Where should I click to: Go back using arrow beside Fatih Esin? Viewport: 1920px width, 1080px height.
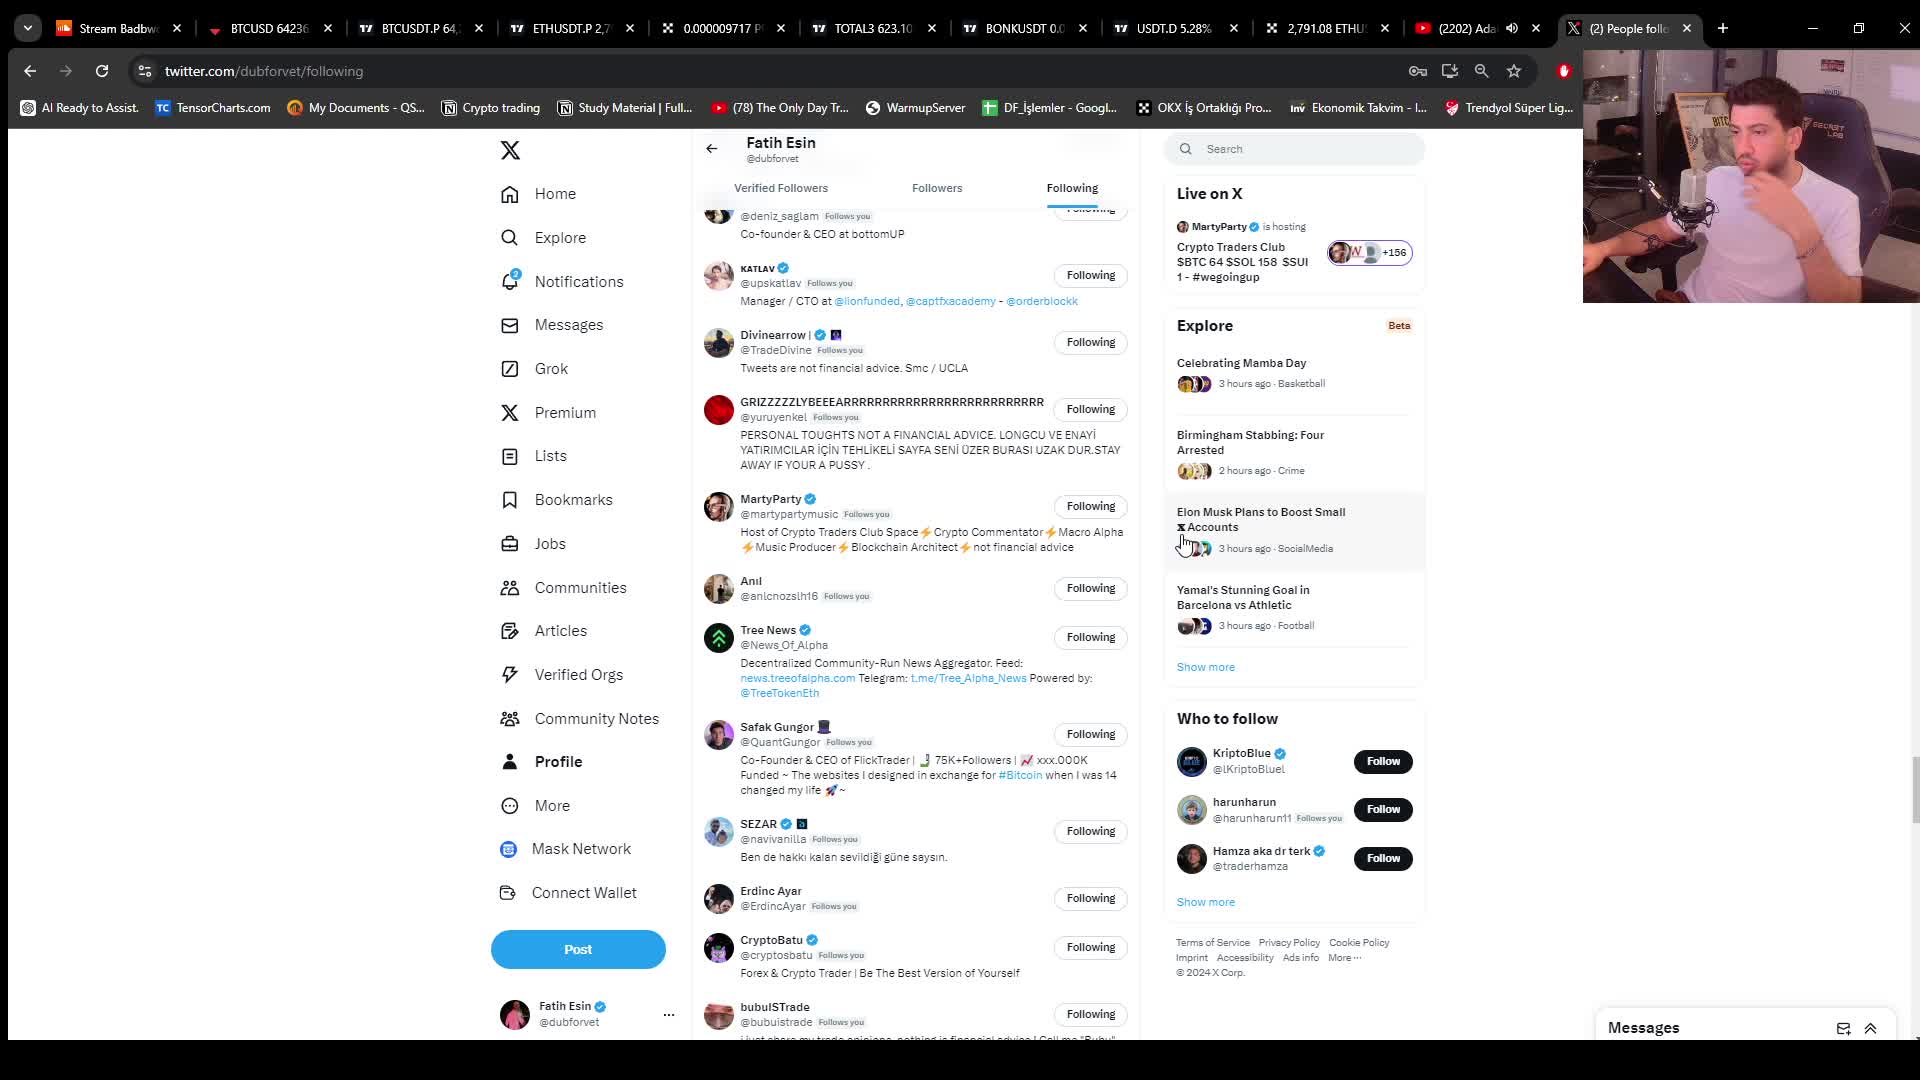click(x=712, y=149)
